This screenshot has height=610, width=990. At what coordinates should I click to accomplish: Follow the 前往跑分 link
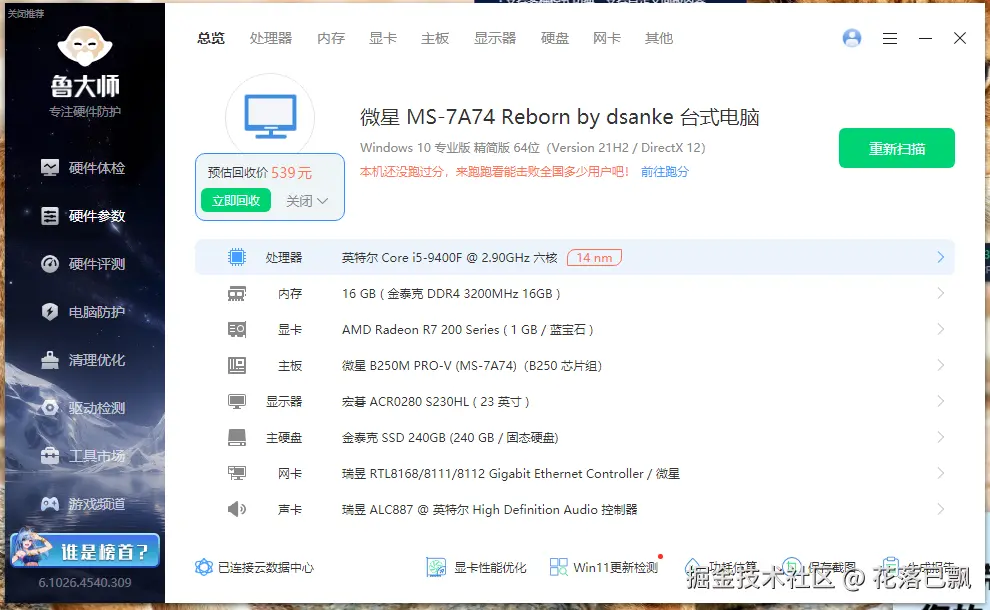pos(664,172)
